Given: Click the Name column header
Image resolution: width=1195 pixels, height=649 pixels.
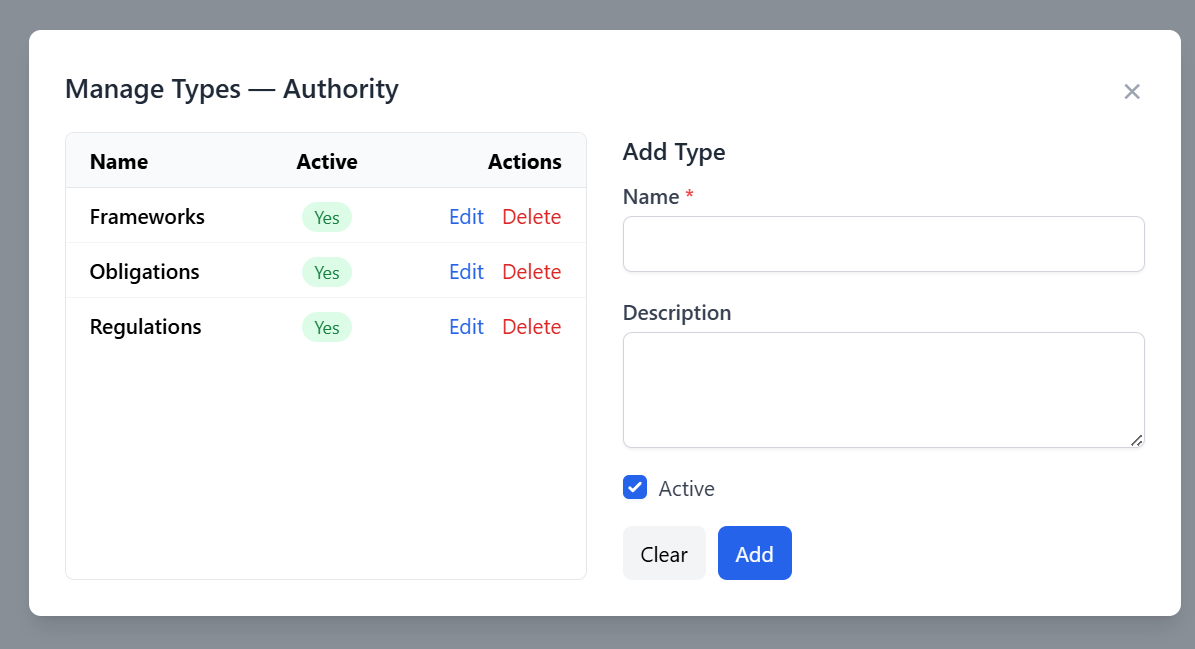Looking at the screenshot, I should [x=119, y=162].
